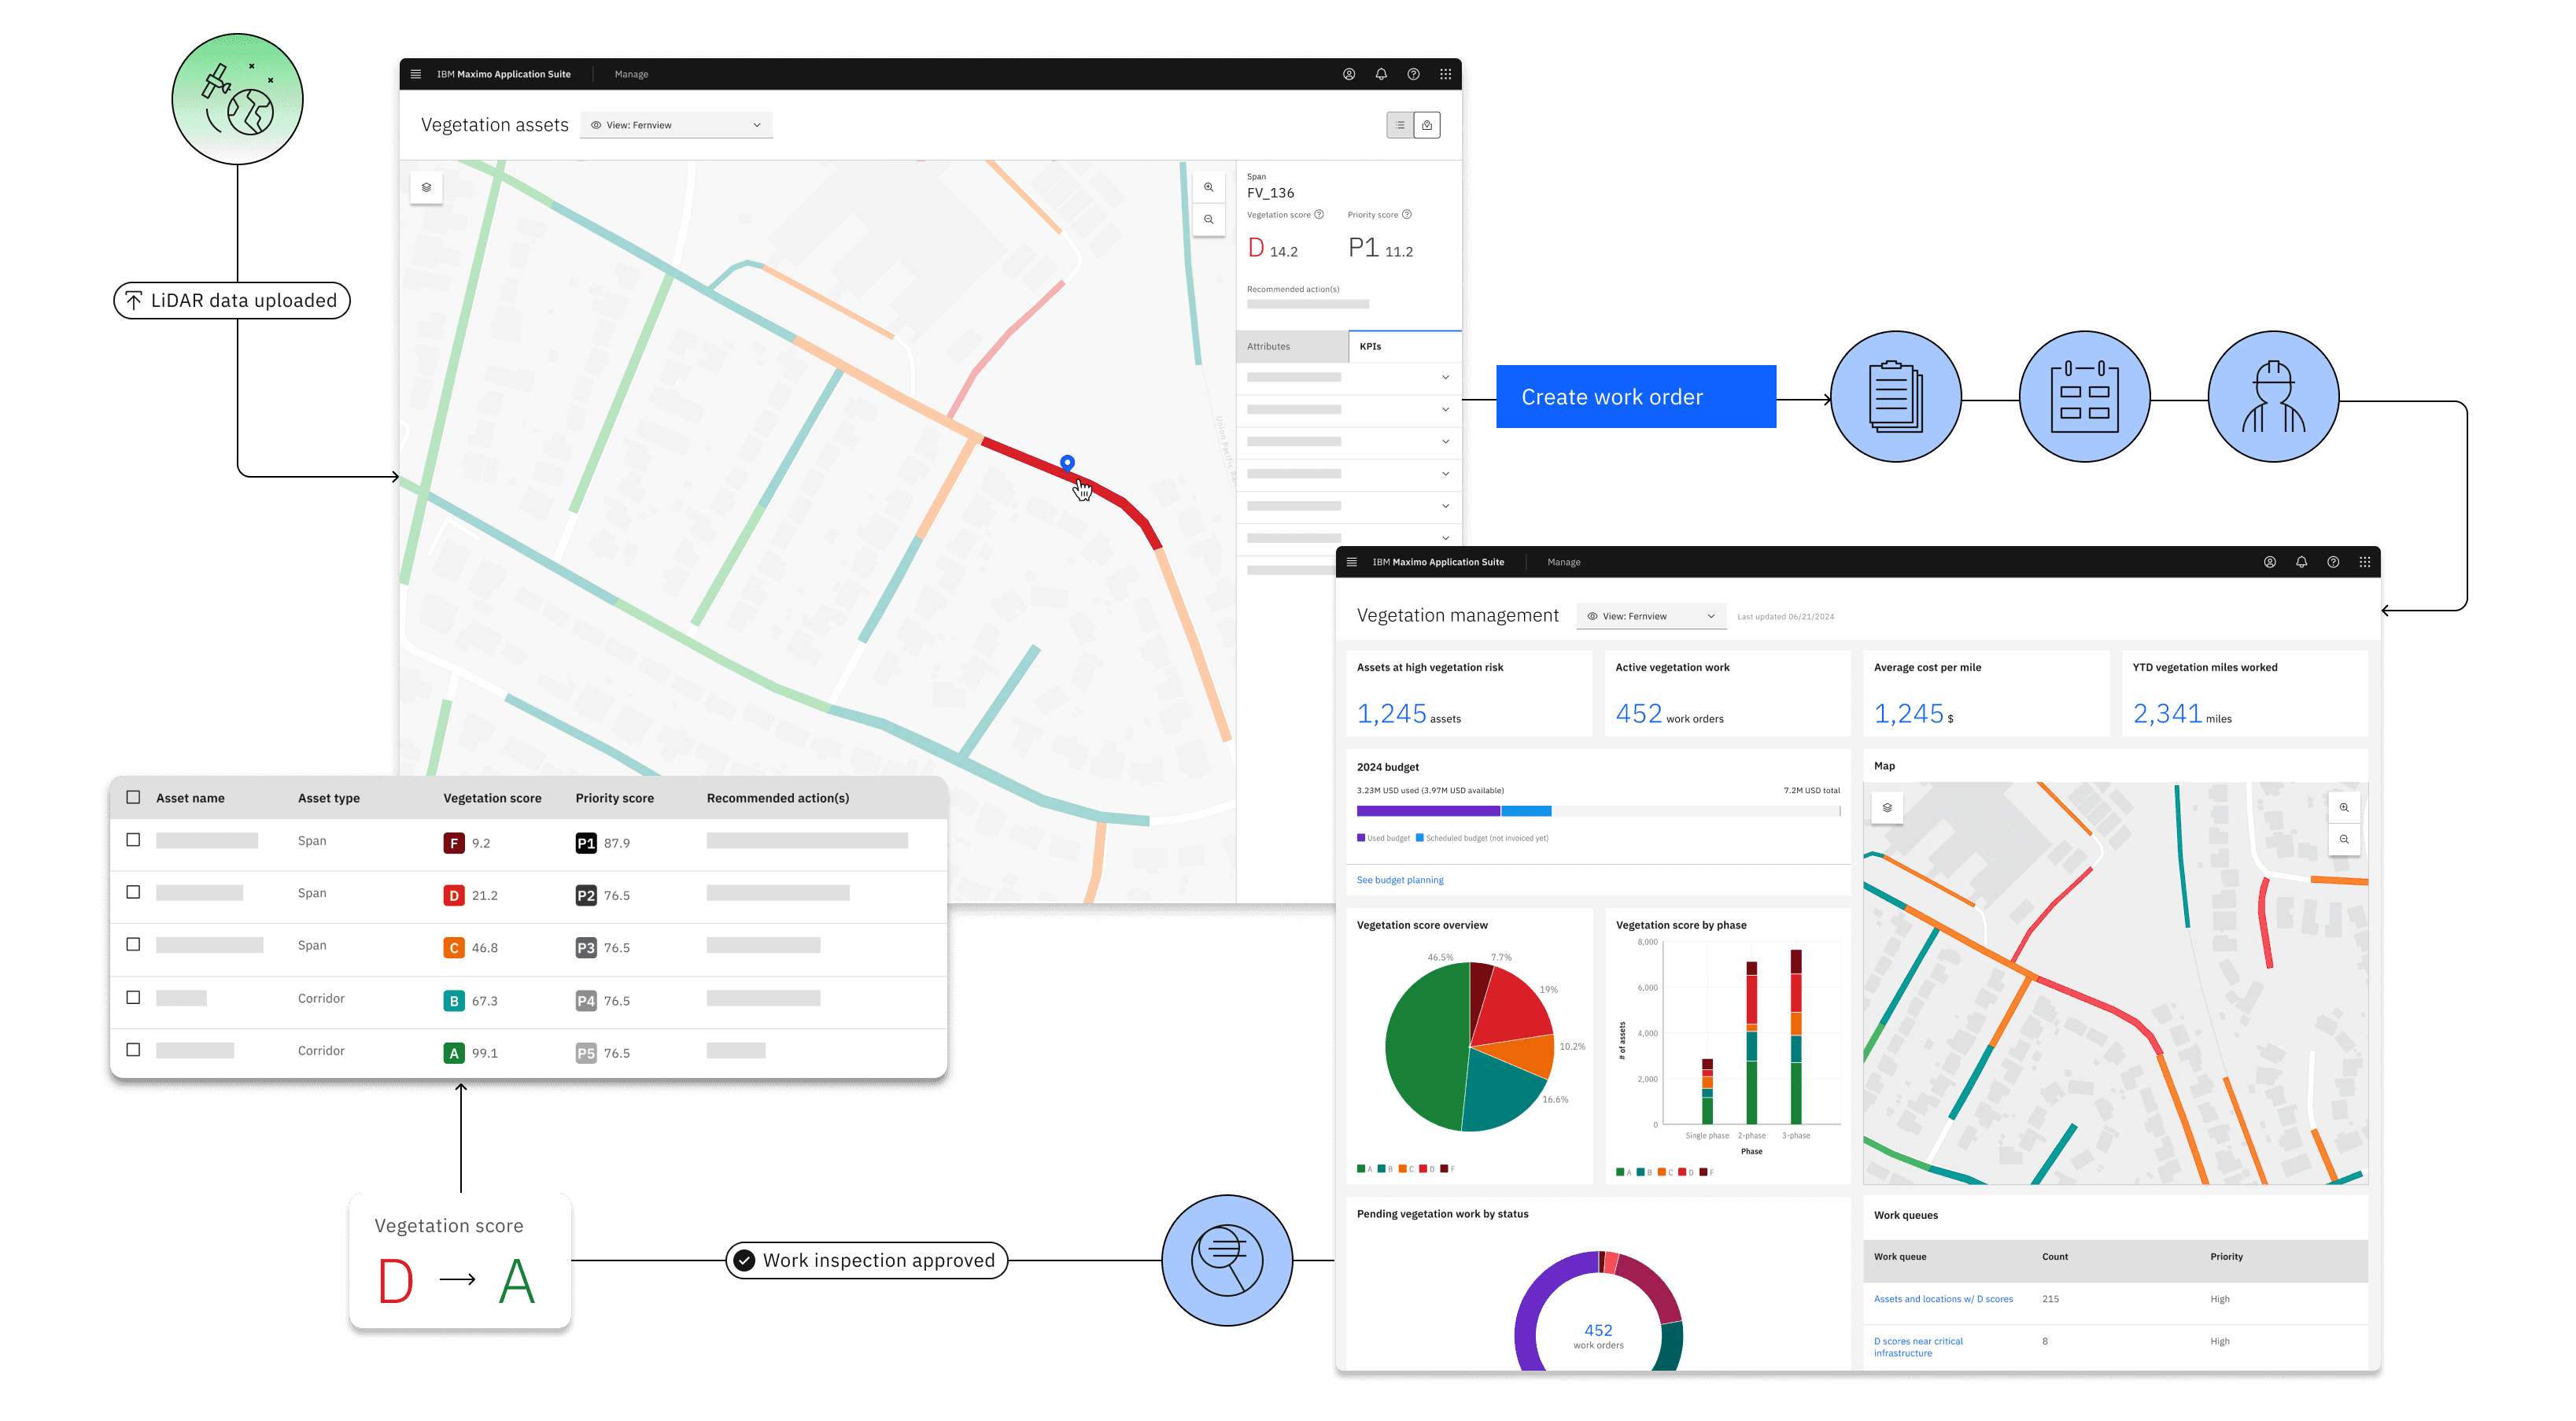
Task: Open View: Fernview dropdown in Vegetation management
Action: coord(1651,616)
